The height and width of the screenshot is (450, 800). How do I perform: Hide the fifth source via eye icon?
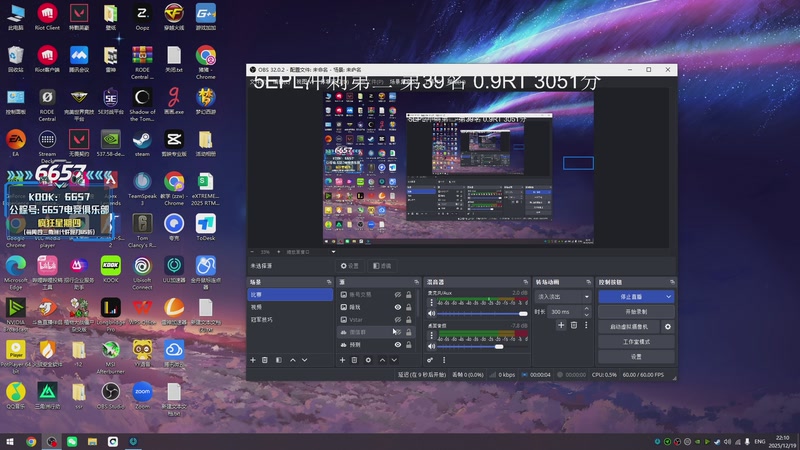point(397,345)
